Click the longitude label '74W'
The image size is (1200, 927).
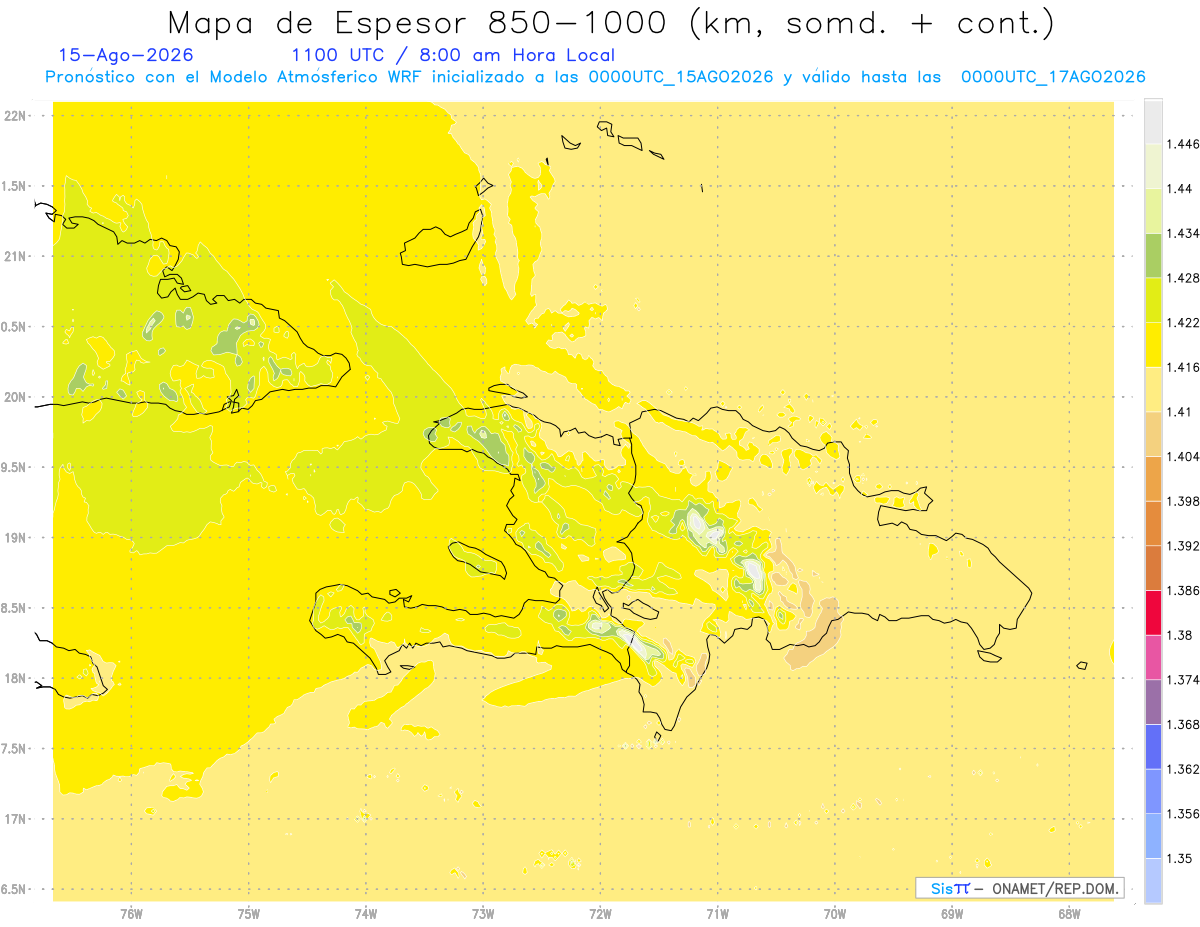pos(365,914)
